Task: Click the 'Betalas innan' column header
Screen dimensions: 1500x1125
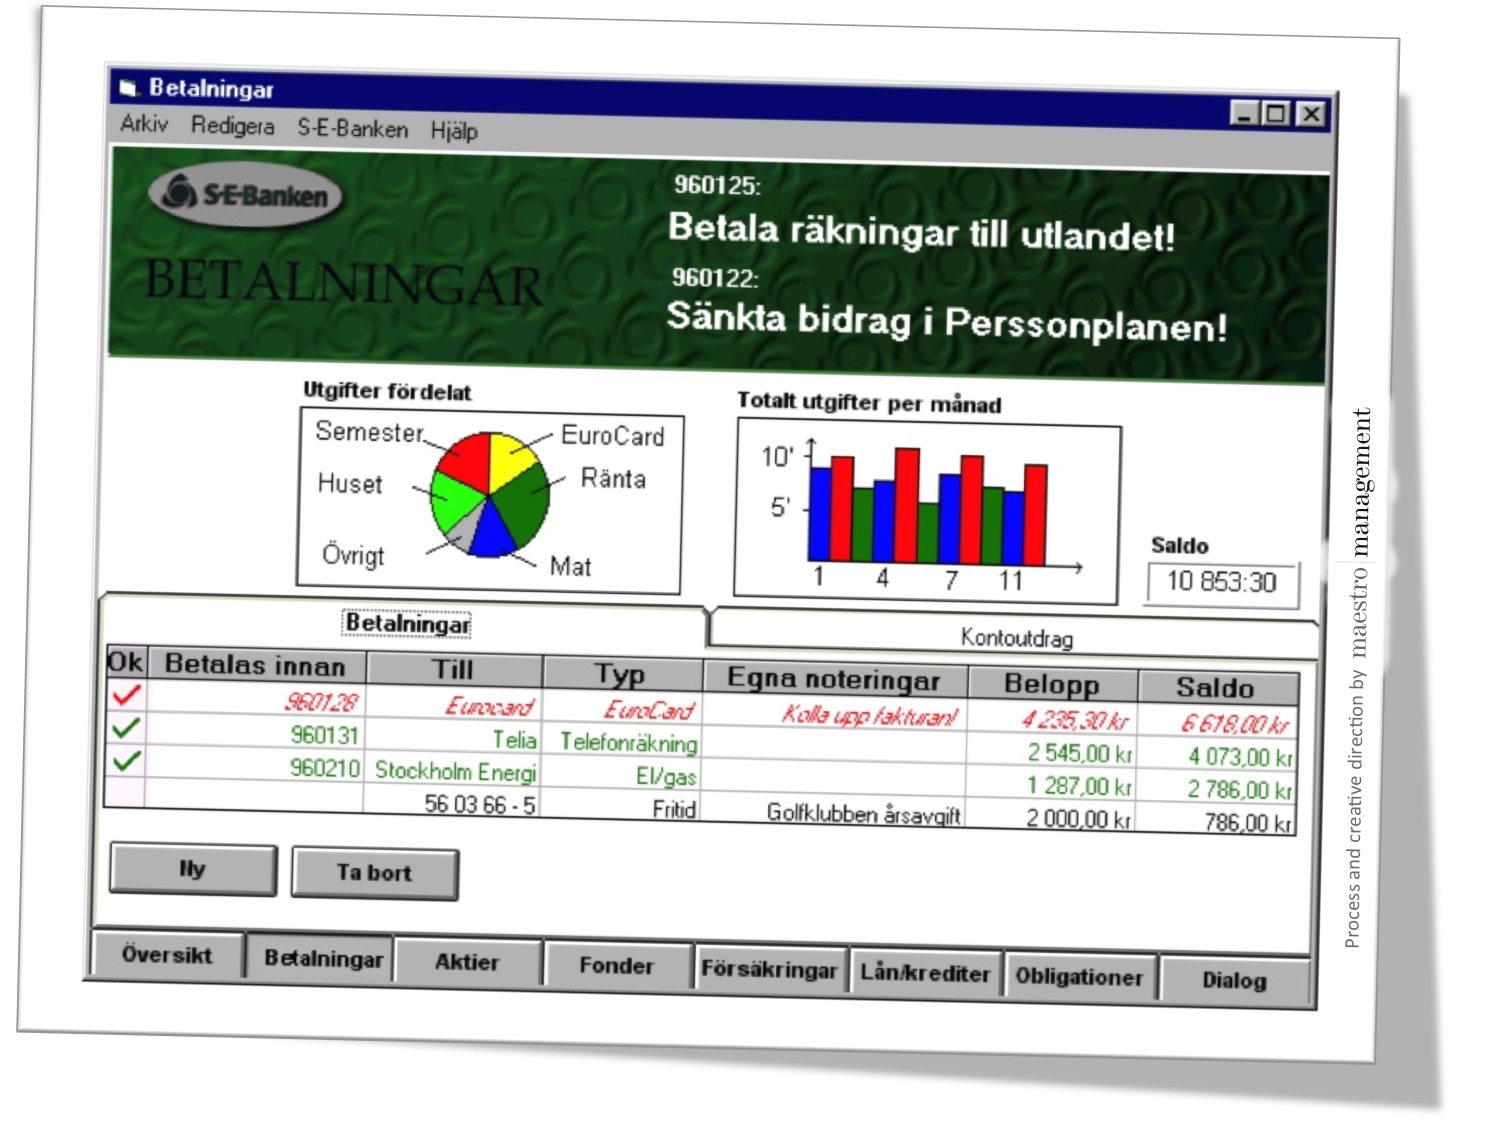Action: click(x=256, y=665)
